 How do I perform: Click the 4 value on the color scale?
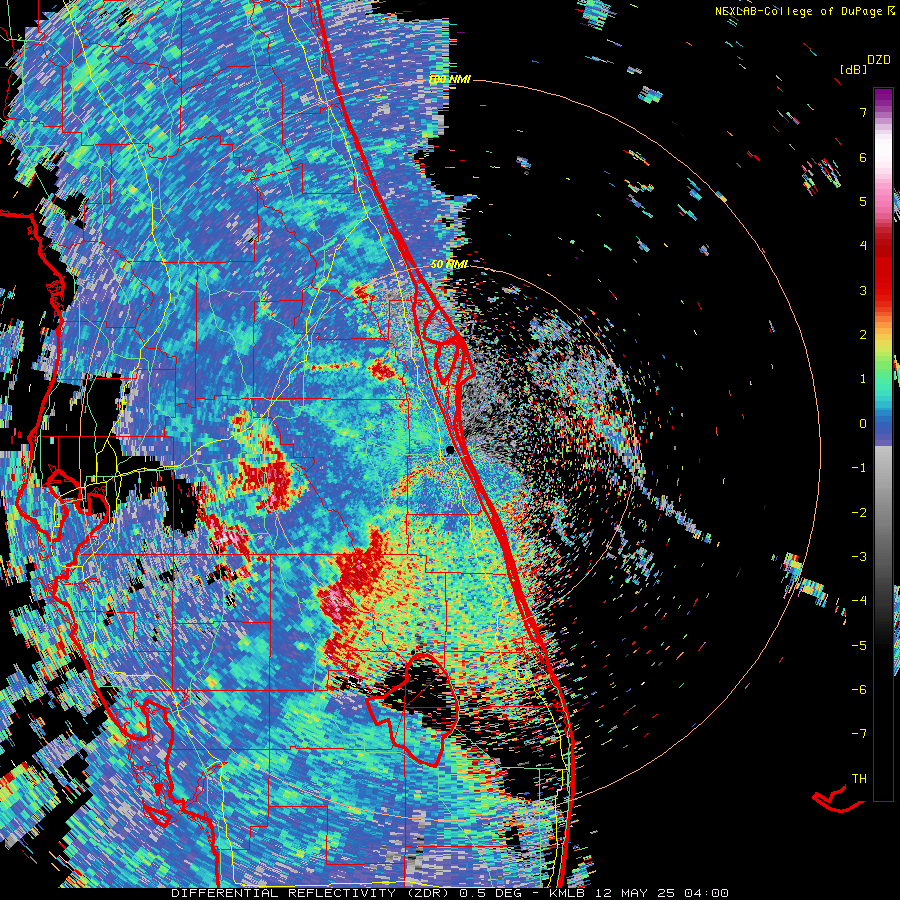[863, 246]
